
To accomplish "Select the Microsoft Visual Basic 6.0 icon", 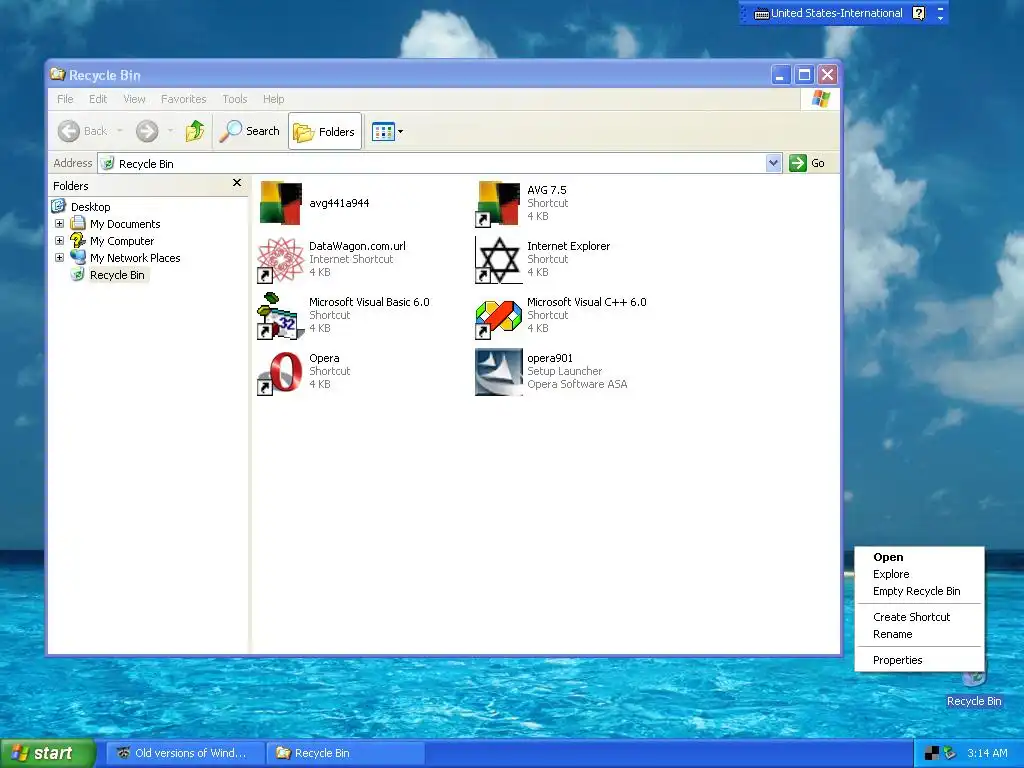I will [281, 316].
